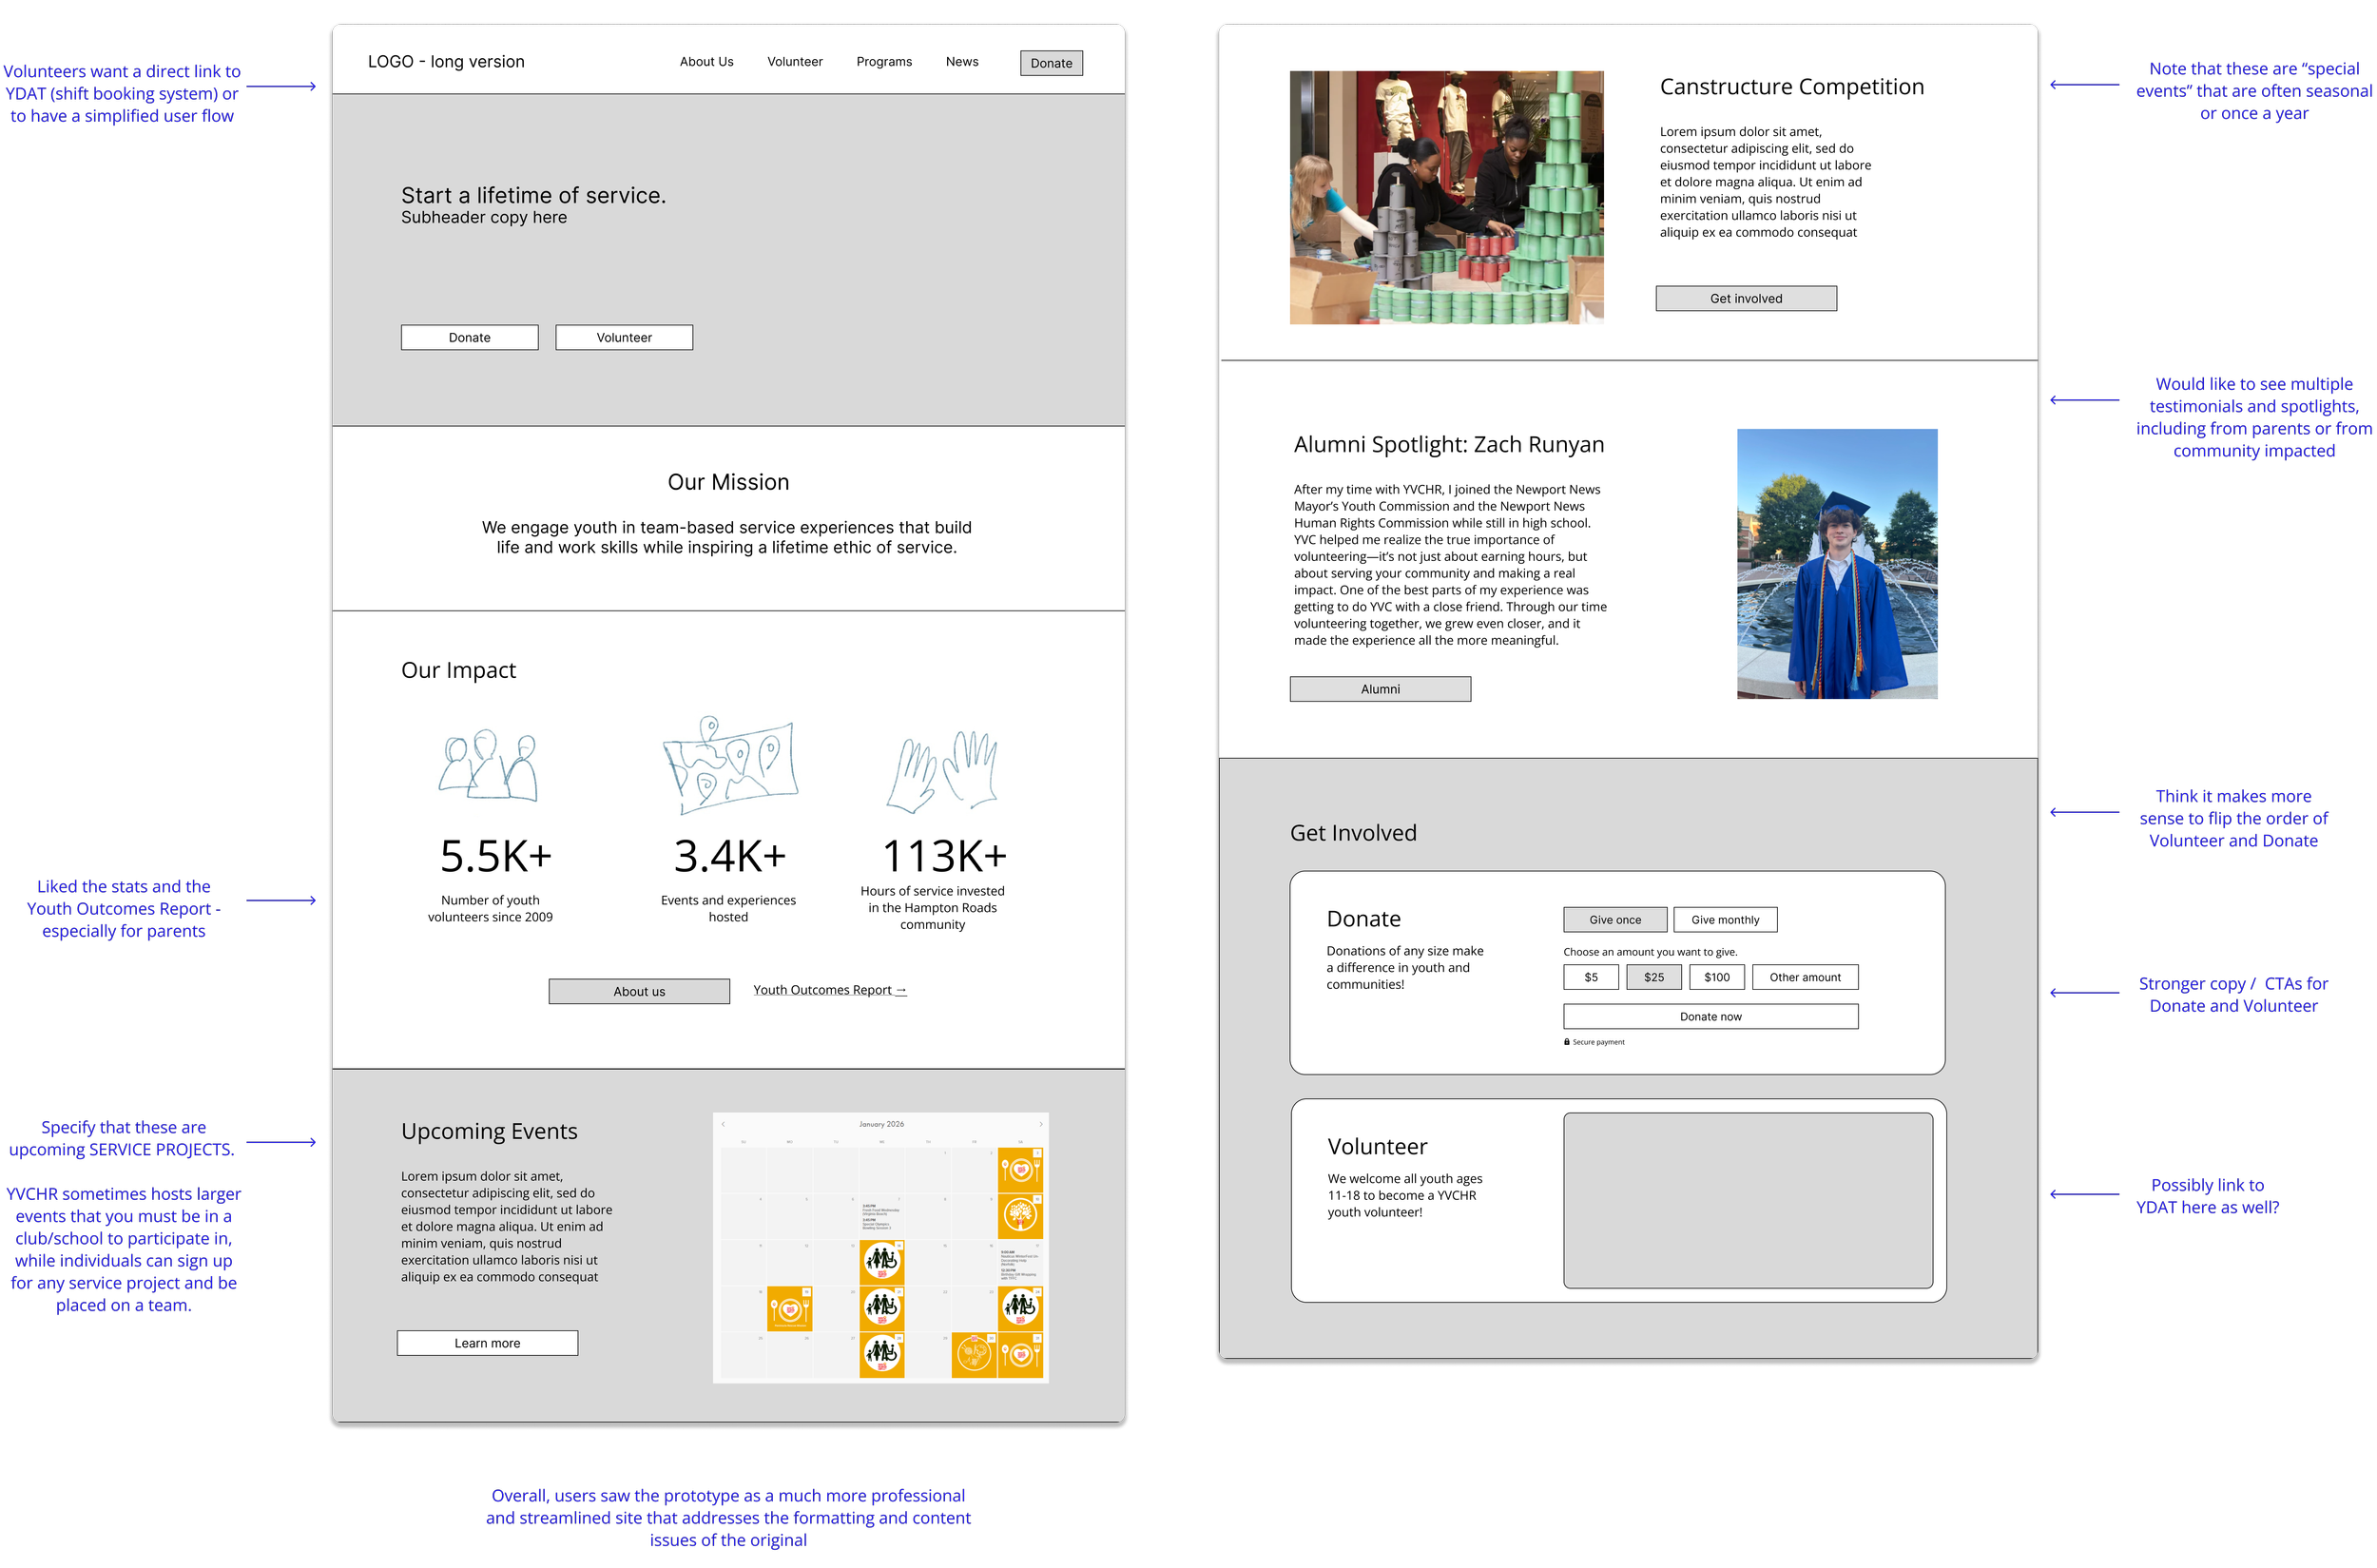Click the Youth Outcomes Report link
Image resolution: width=2377 pixels, height=1568 pixels.
[829, 990]
